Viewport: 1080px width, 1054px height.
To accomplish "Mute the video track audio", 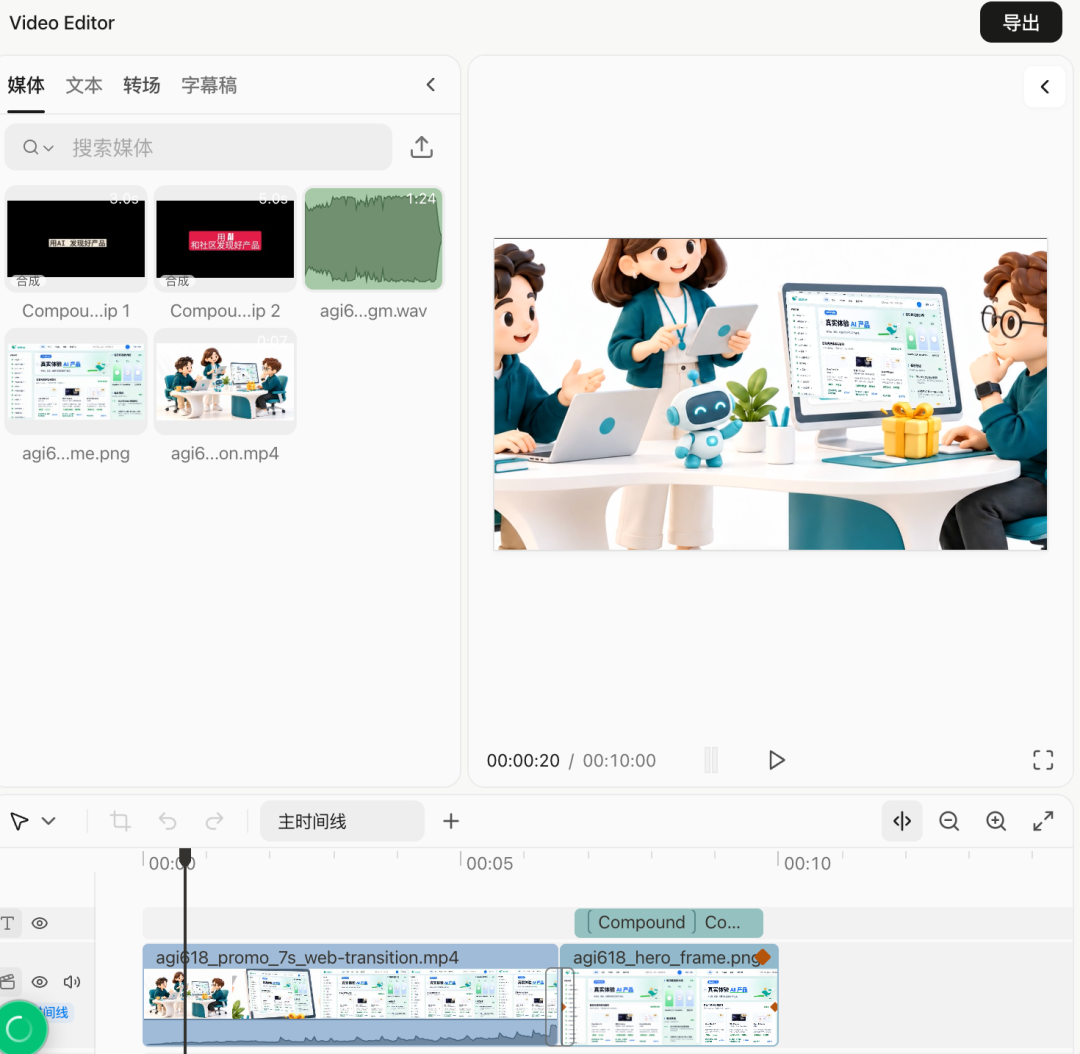I will click(x=72, y=982).
